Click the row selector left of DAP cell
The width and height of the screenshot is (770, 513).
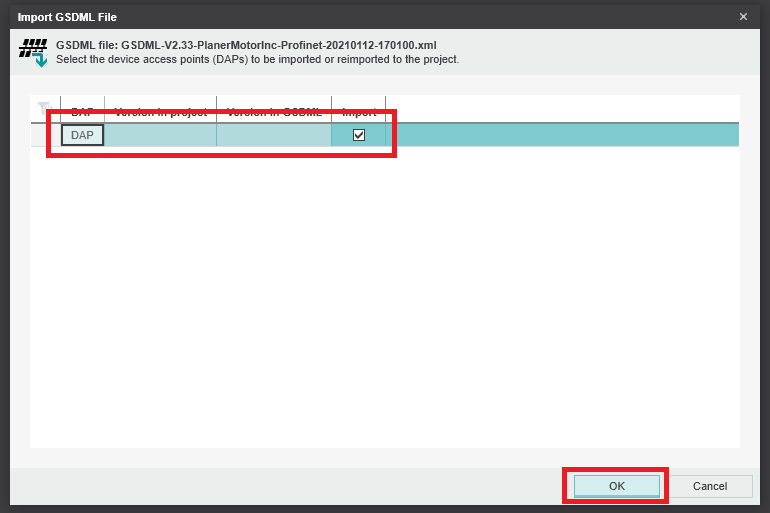coord(46,136)
